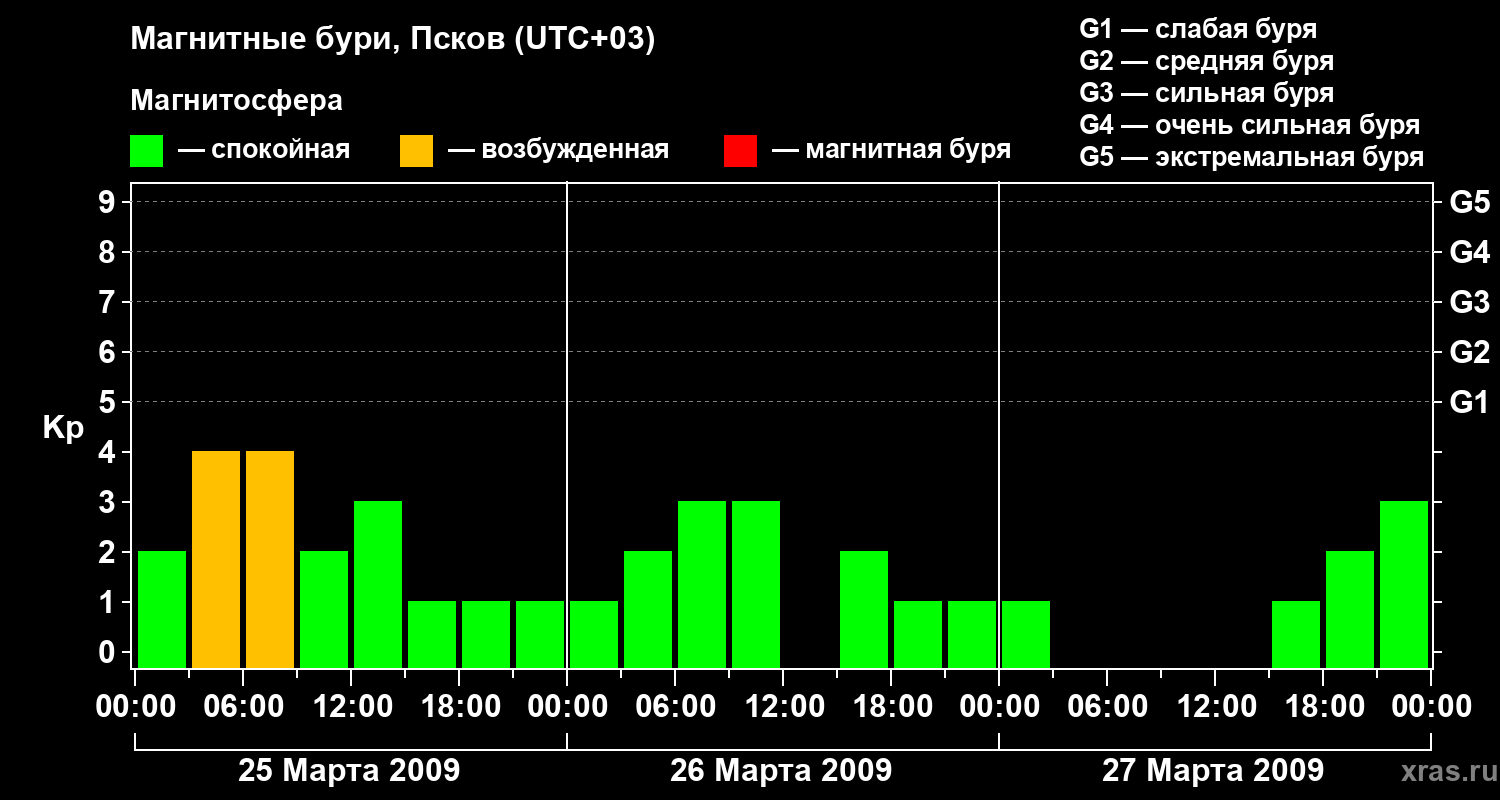Image resolution: width=1500 pixels, height=800 pixels.
Task: Click the '06:00' time label for 27 Марта
Action: (x=1107, y=706)
